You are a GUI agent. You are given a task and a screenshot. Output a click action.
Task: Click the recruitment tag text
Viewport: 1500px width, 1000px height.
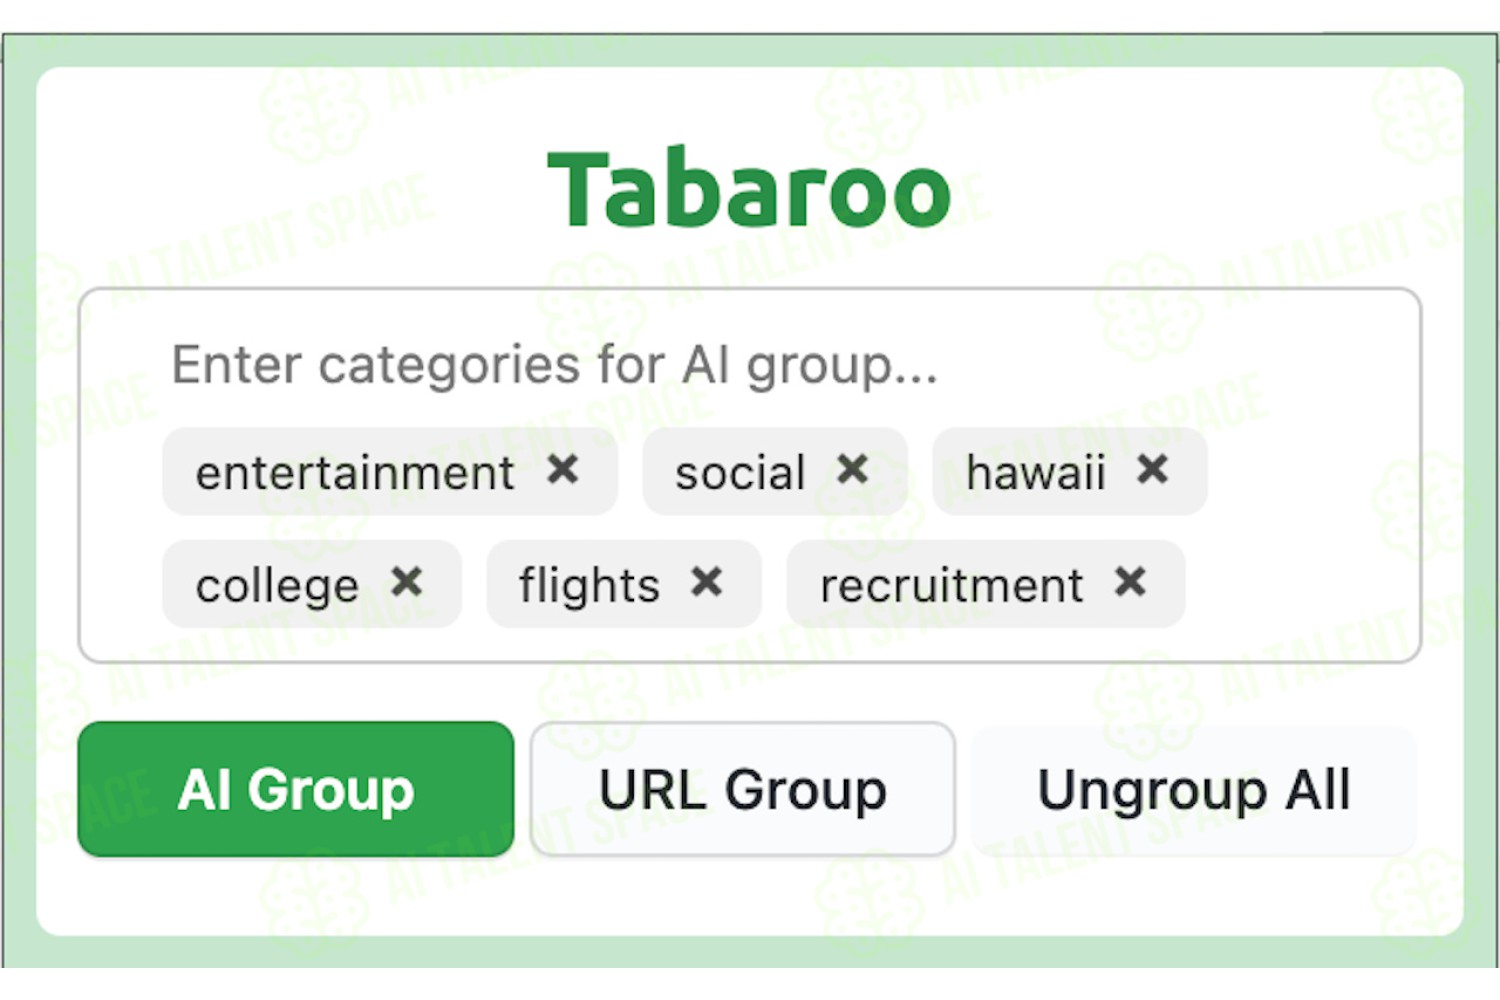click(951, 585)
